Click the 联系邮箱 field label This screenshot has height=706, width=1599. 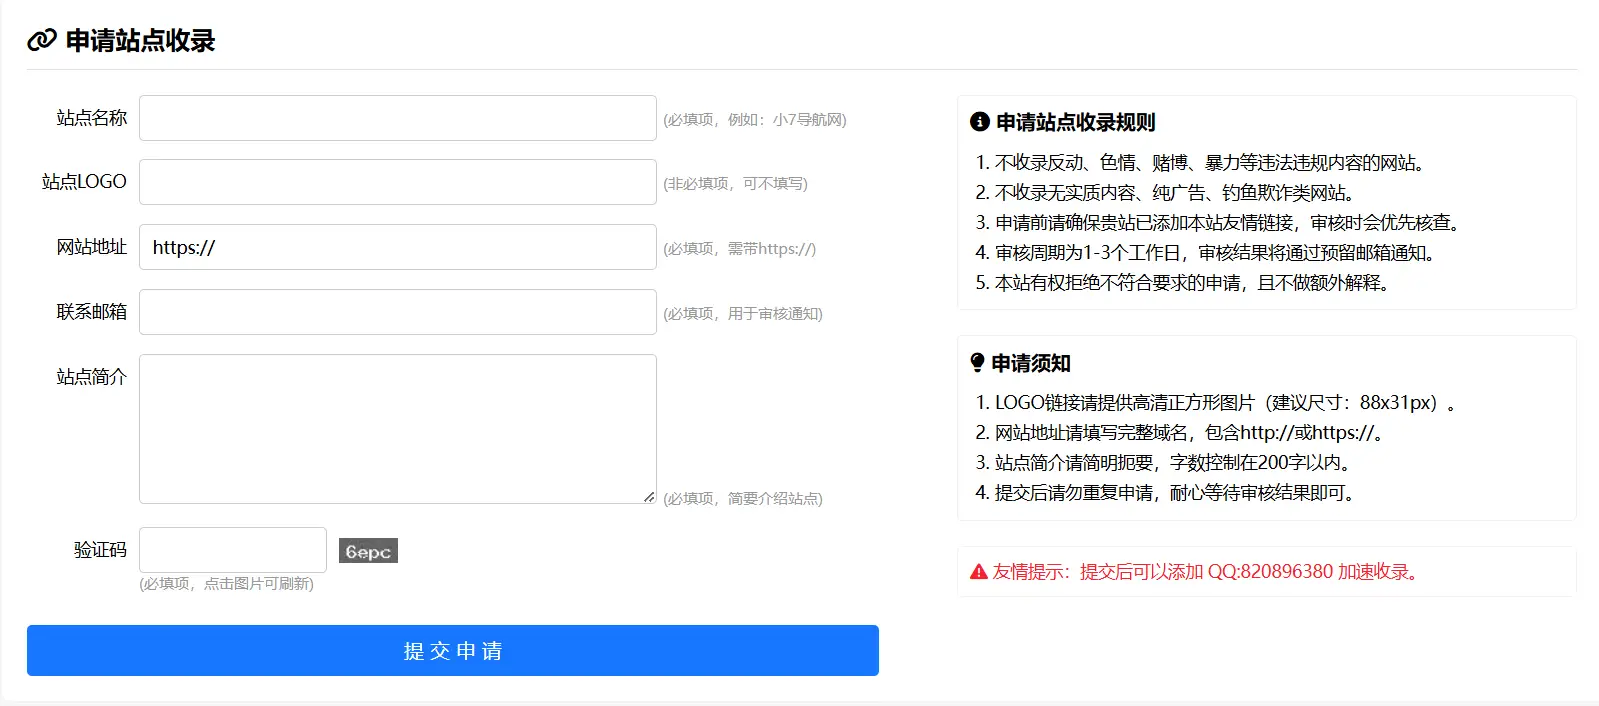click(x=91, y=312)
